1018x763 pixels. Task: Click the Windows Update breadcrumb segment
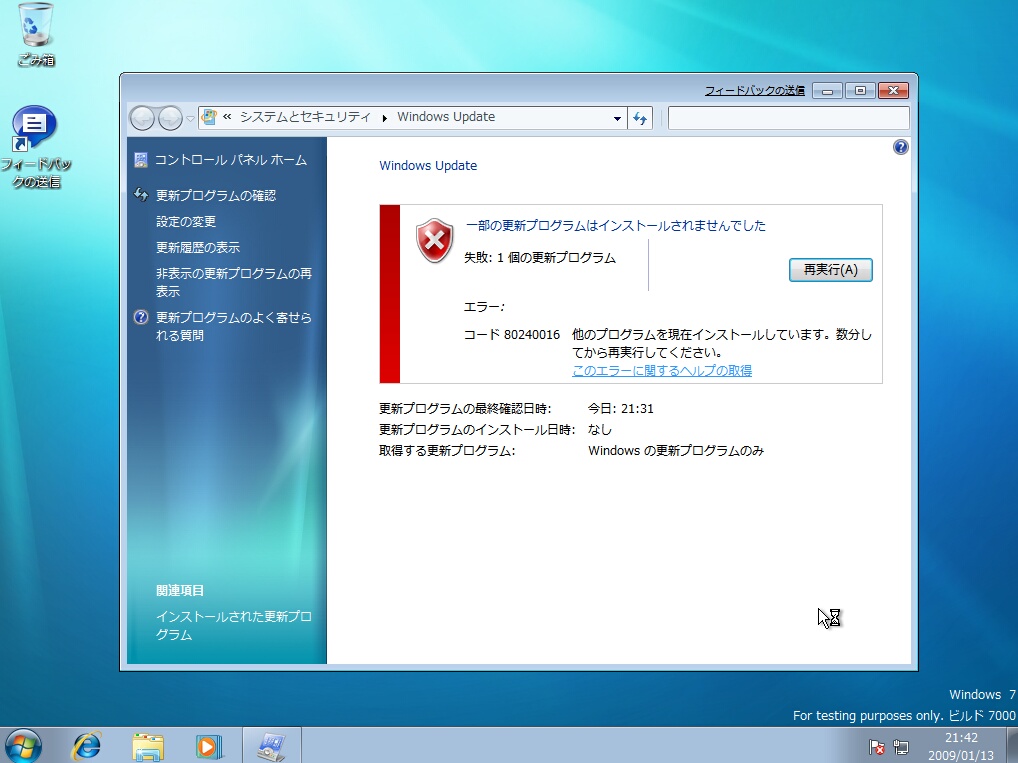(x=446, y=117)
